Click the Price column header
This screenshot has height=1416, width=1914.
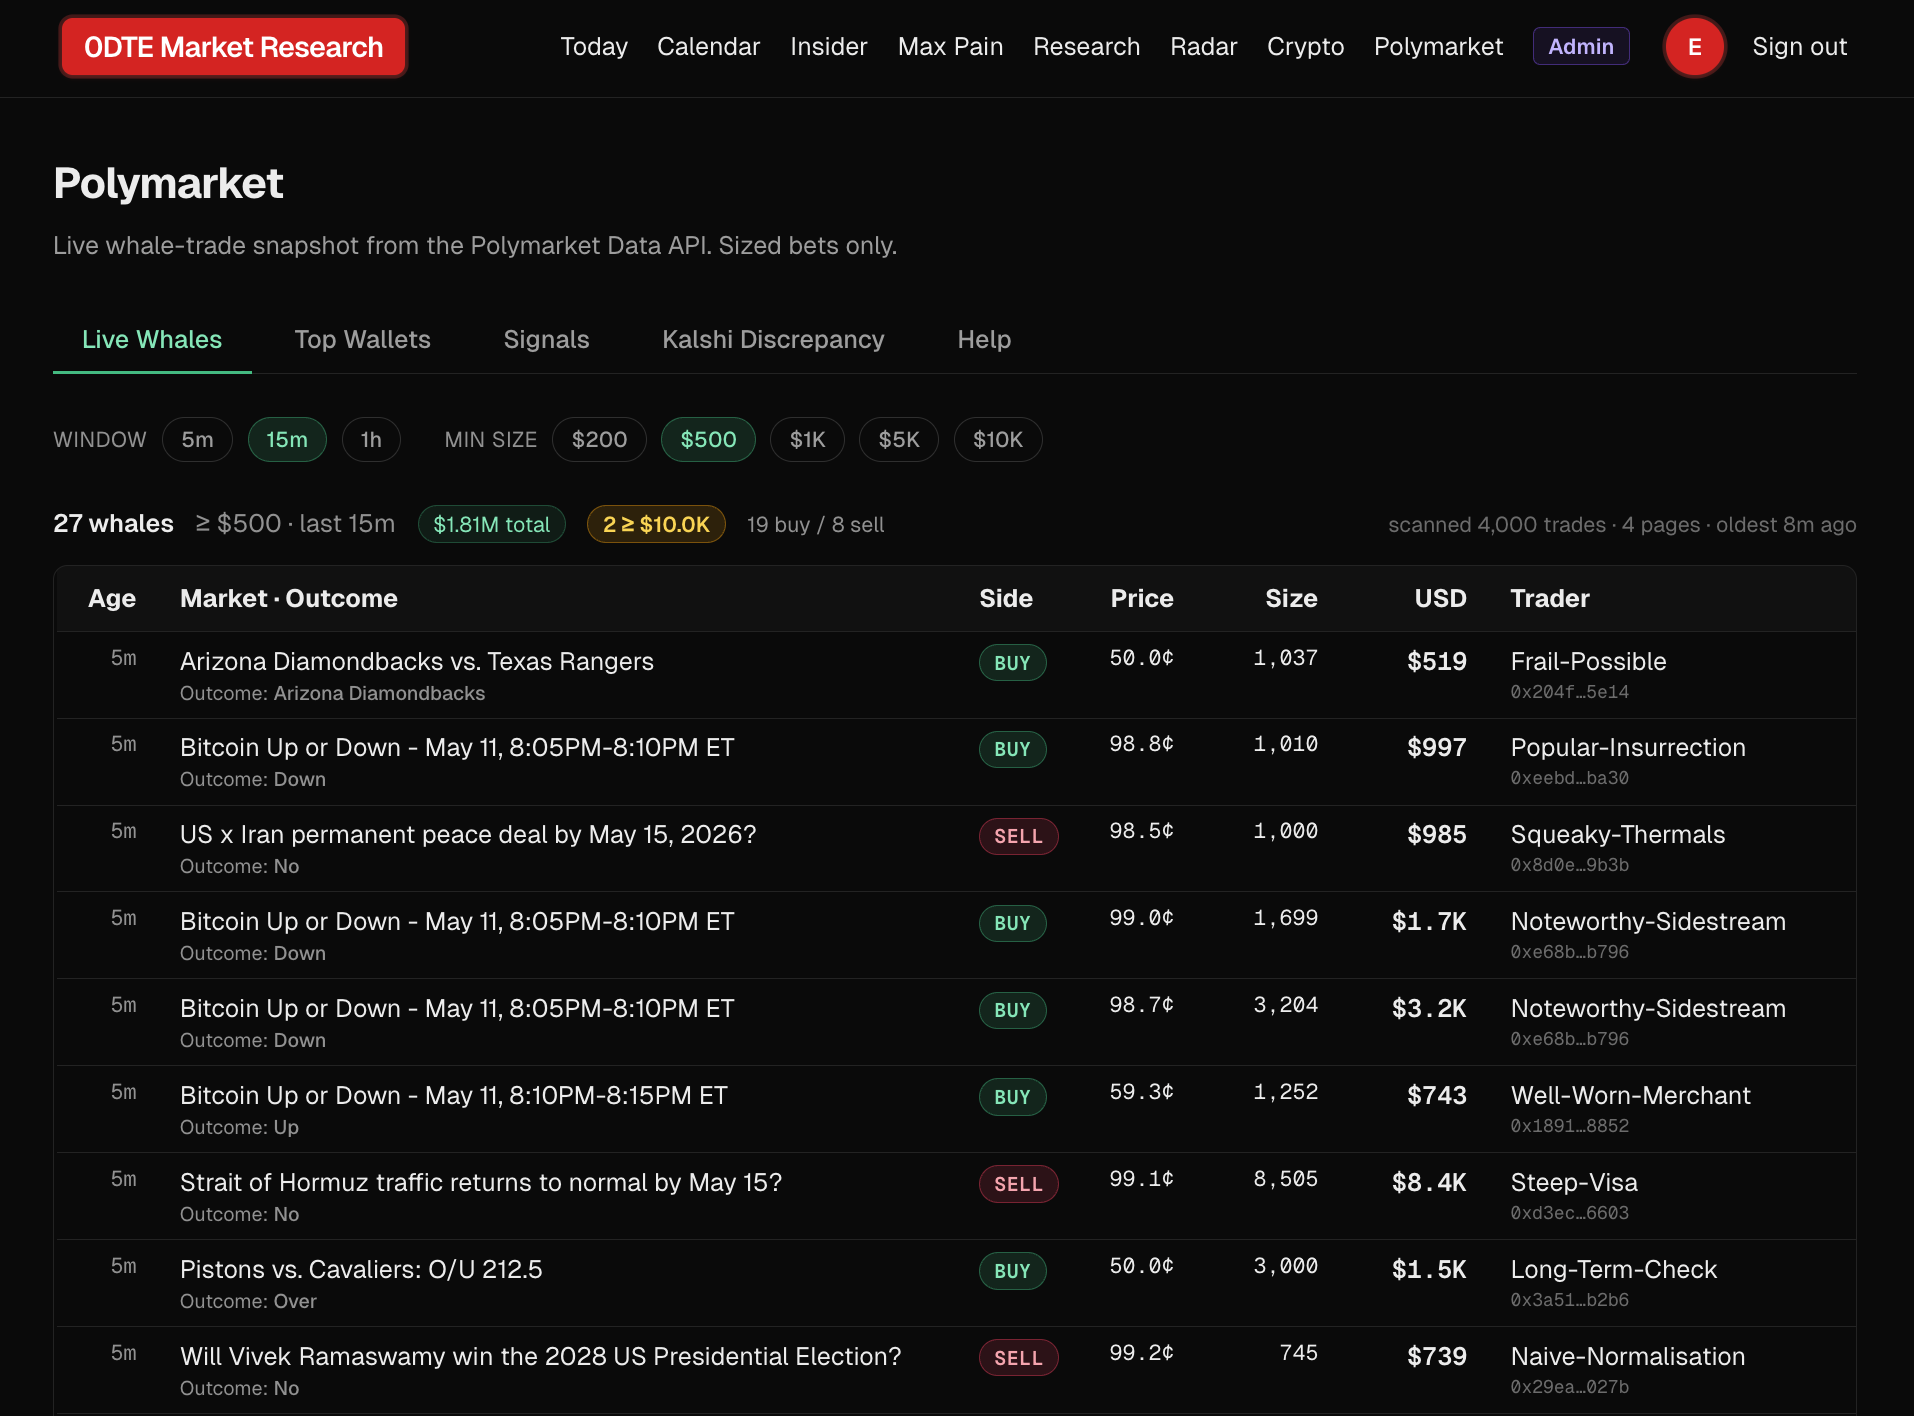(x=1142, y=598)
